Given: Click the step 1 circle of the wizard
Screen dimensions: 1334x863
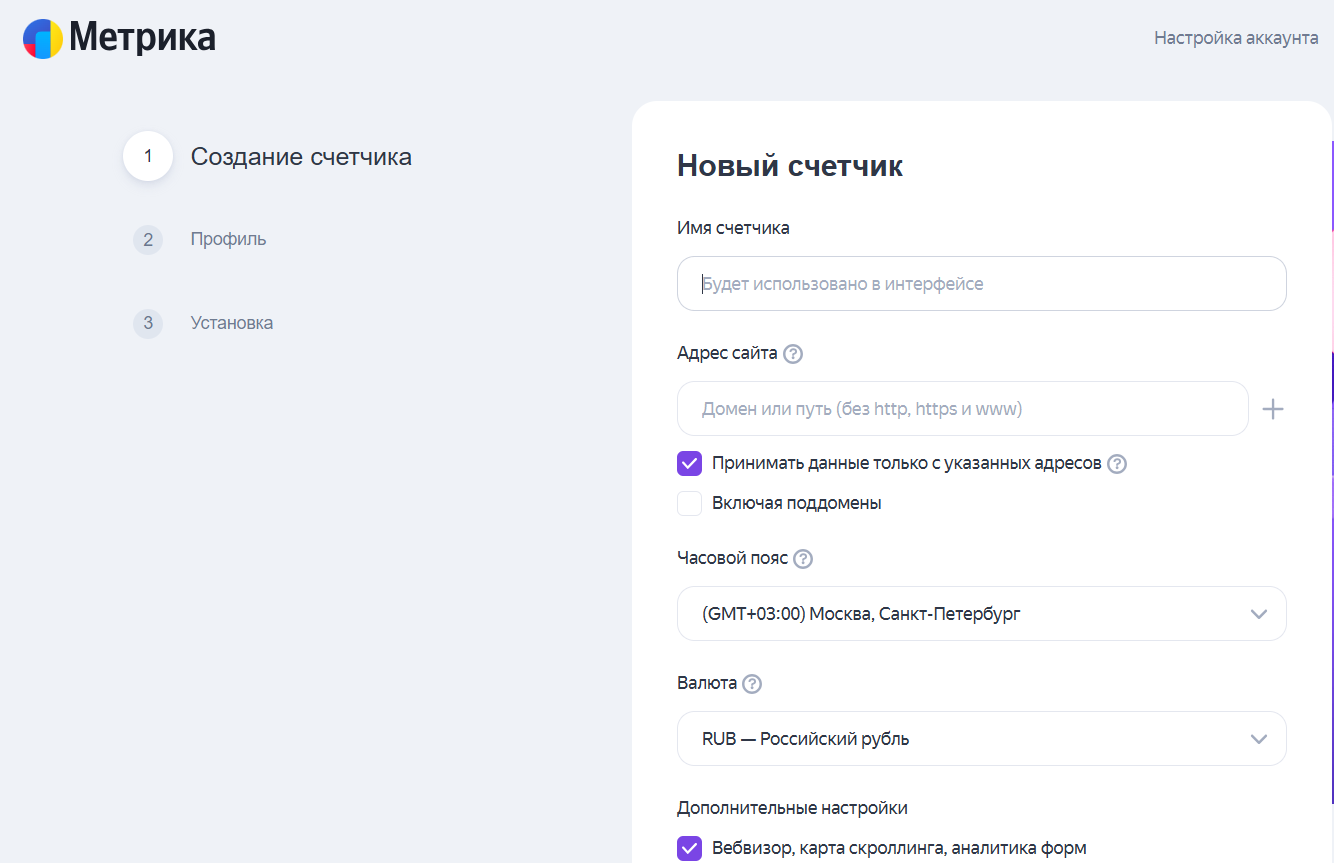Looking at the screenshot, I should 147,156.
